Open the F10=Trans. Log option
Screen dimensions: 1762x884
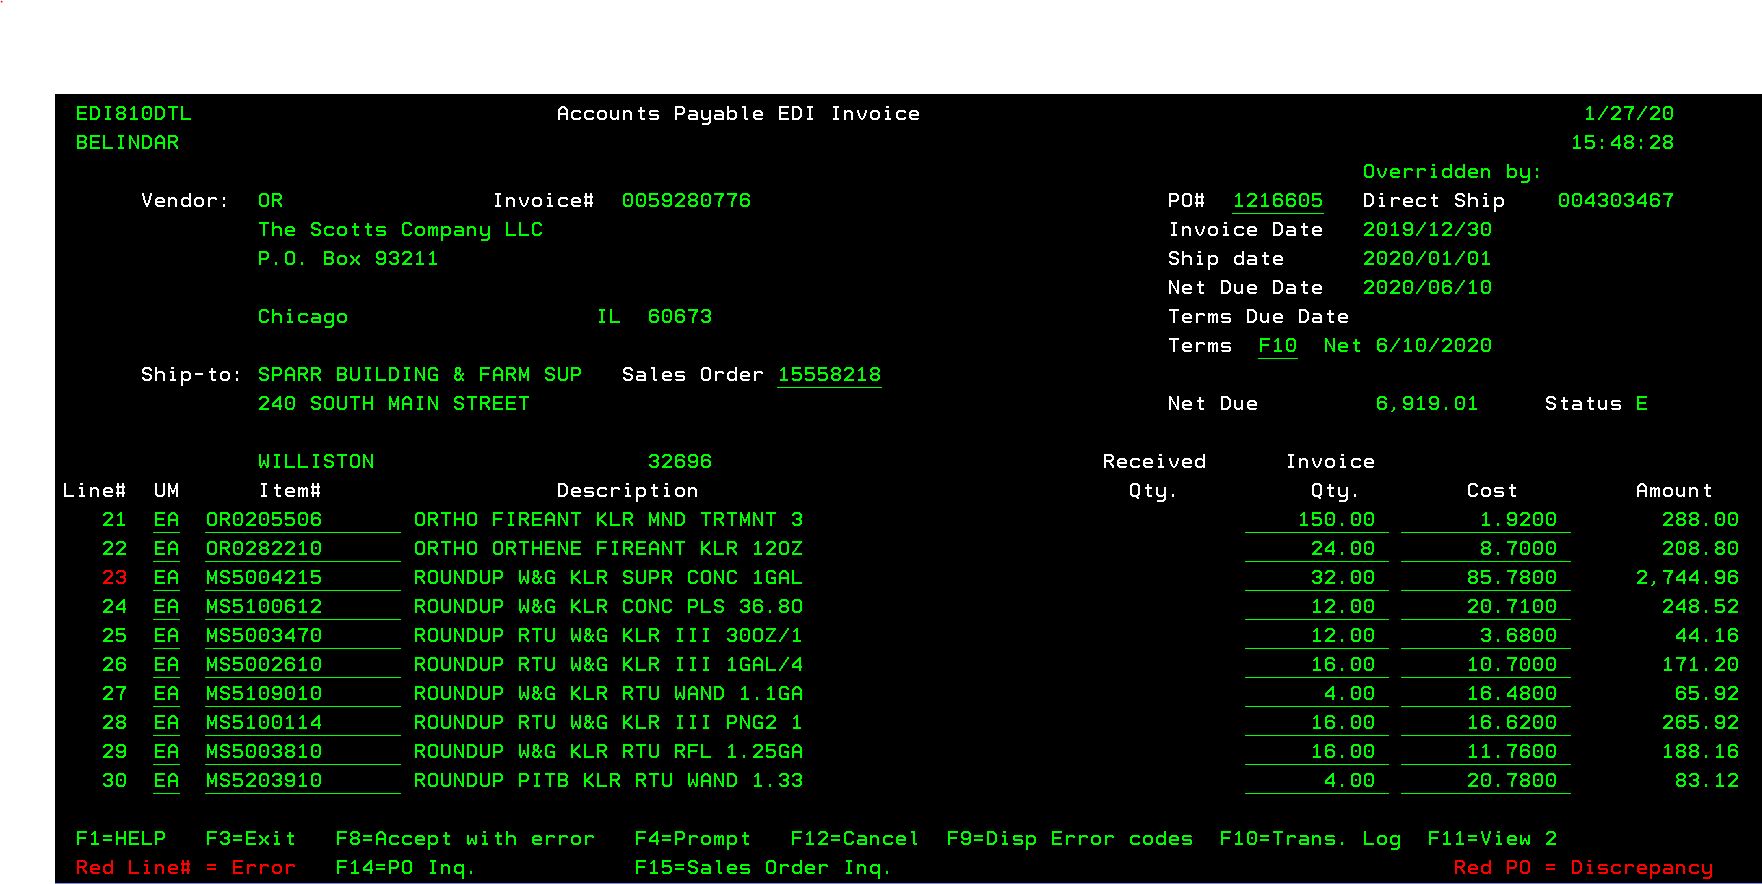pos(1310,839)
